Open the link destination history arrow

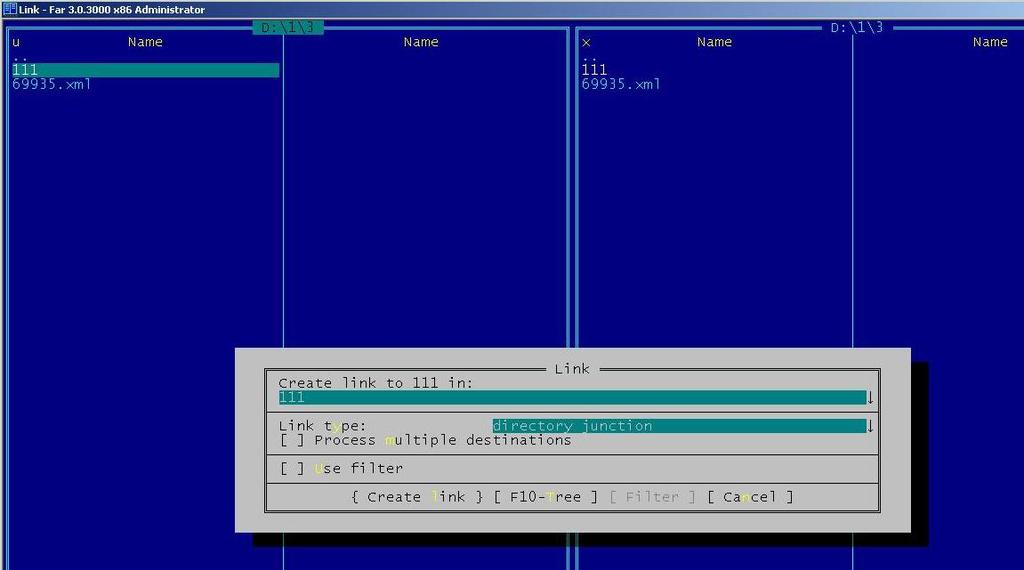point(870,398)
